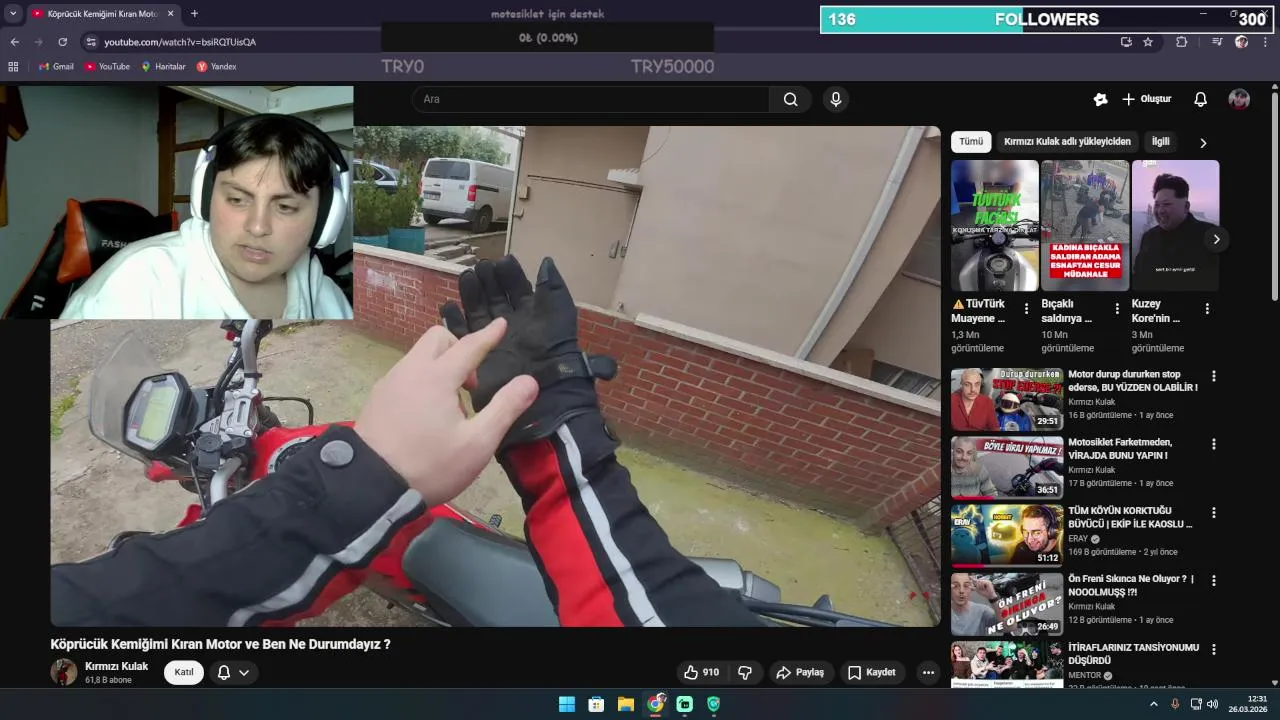Show next shorts with the right arrow
The image size is (1280, 720).
click(1216, 239)
